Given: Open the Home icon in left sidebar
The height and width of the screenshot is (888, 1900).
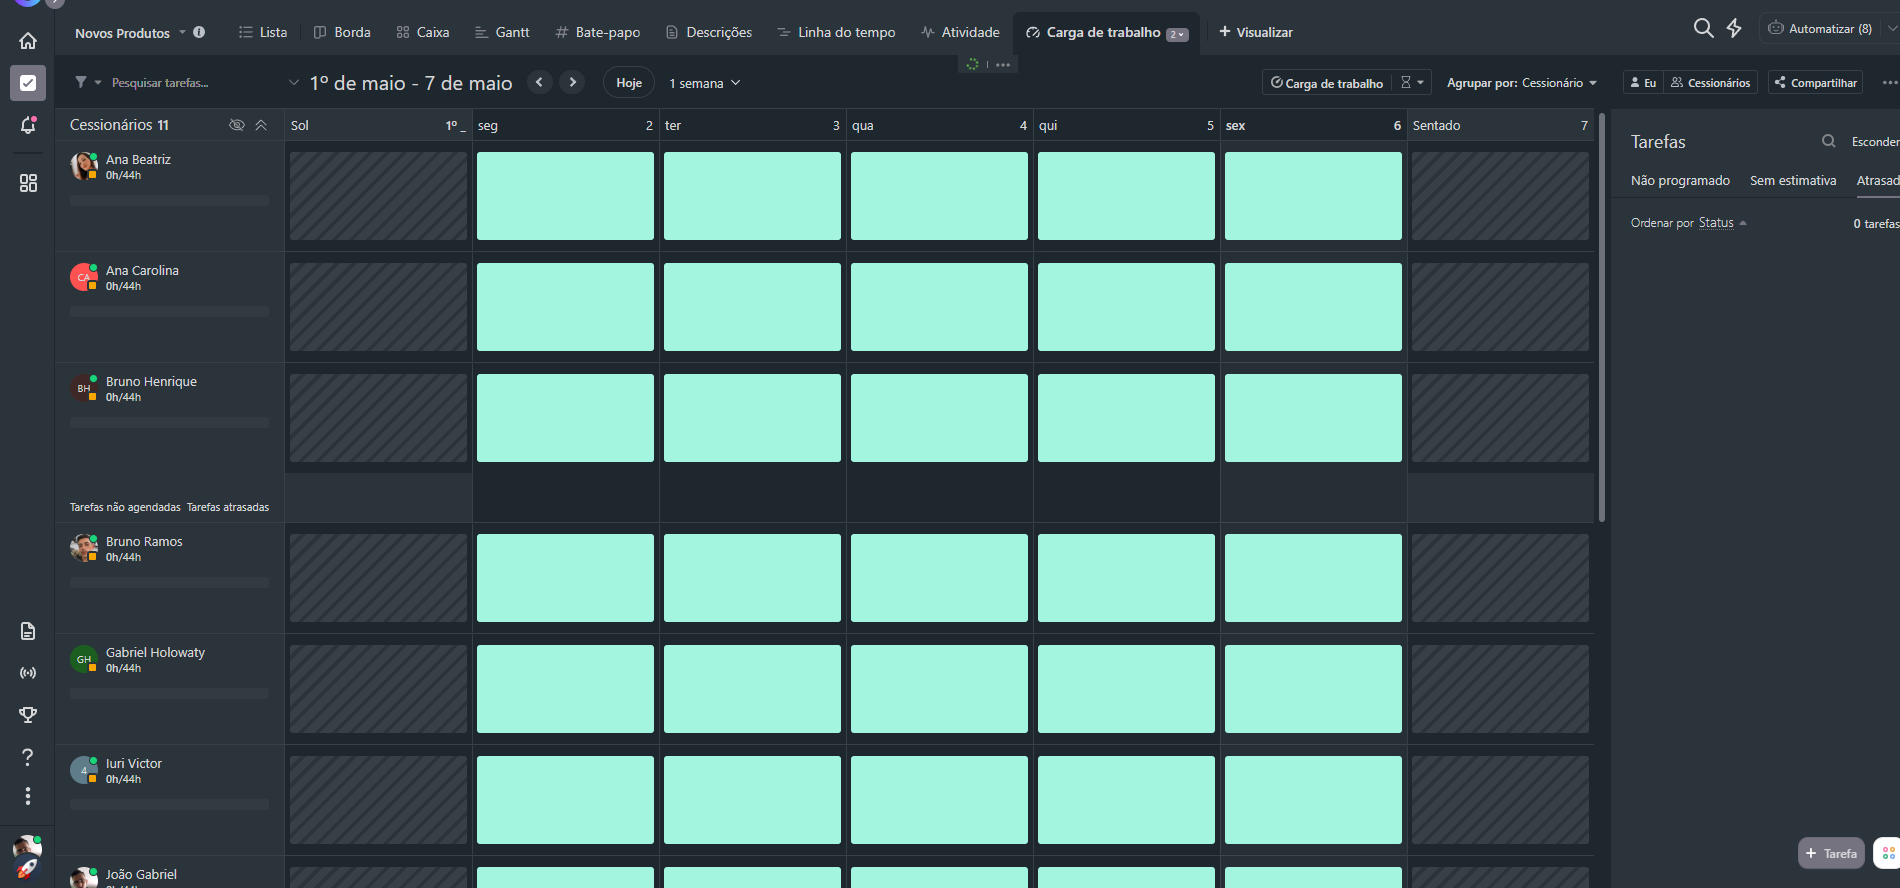Looking at the screenshot, I should point(28,41).
